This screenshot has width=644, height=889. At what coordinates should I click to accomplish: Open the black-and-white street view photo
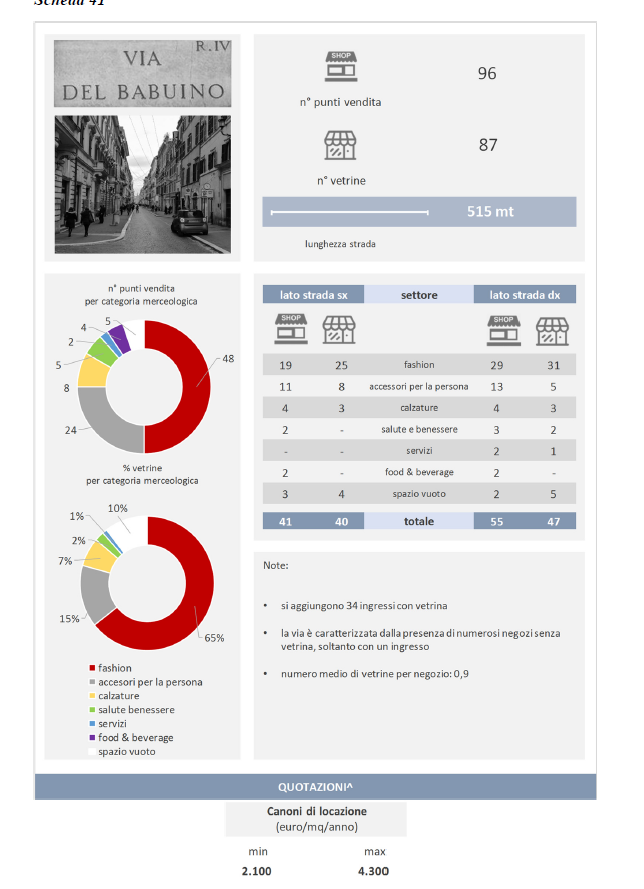(x=142, y=183)
